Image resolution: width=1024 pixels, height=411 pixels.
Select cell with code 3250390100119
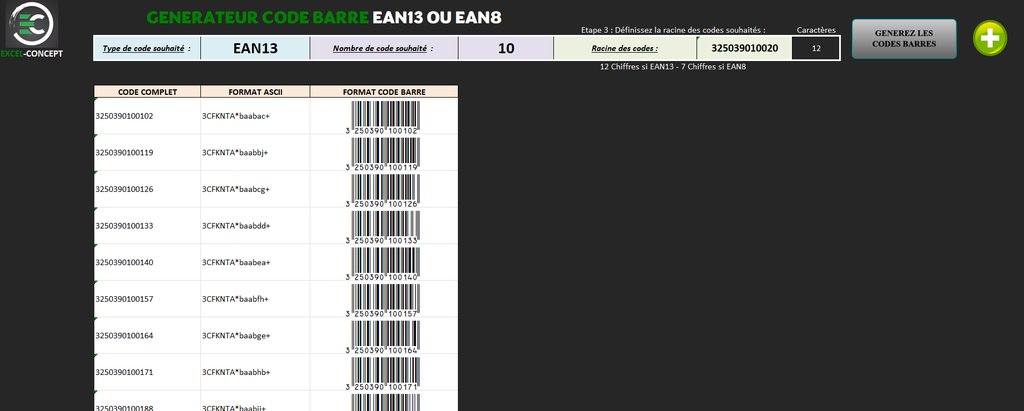click(x=148, y=153)
